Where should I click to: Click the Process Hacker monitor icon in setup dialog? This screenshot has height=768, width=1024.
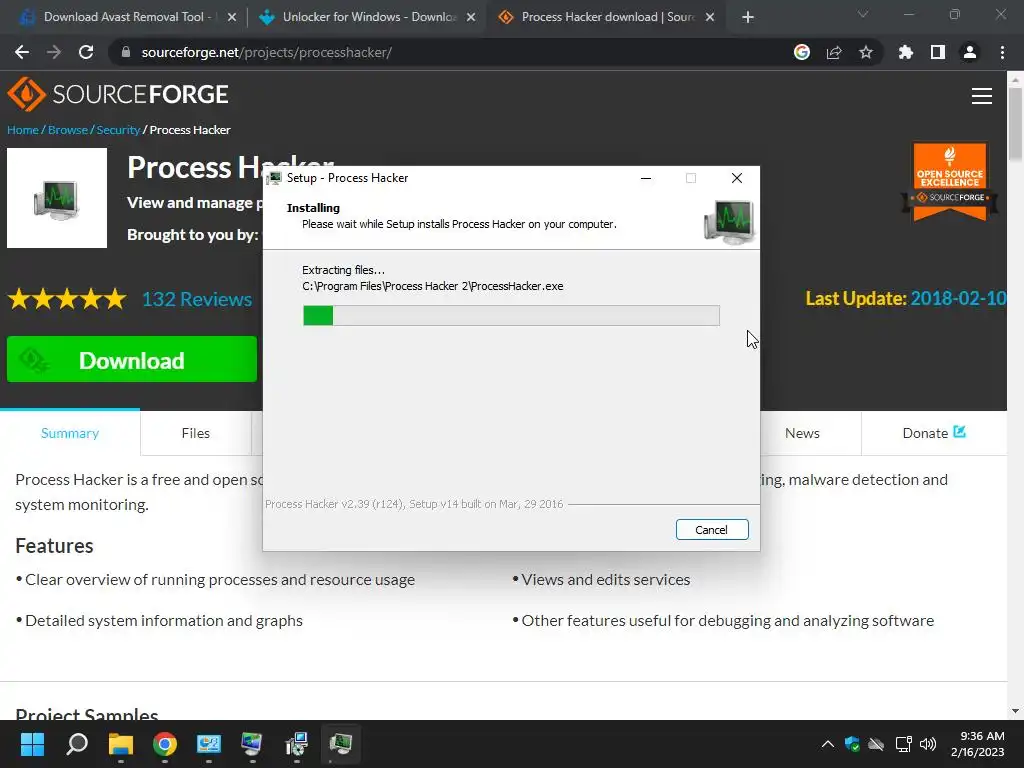(729, 222)
